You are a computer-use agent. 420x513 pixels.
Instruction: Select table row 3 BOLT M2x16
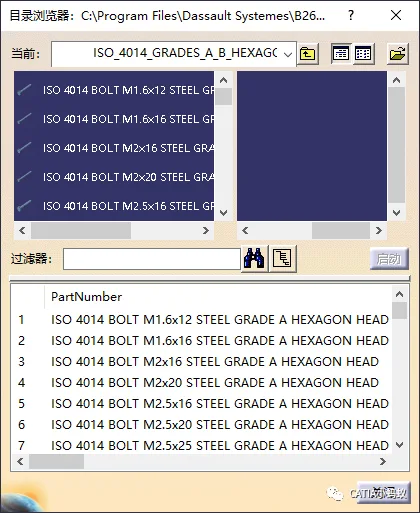[202, 362]
